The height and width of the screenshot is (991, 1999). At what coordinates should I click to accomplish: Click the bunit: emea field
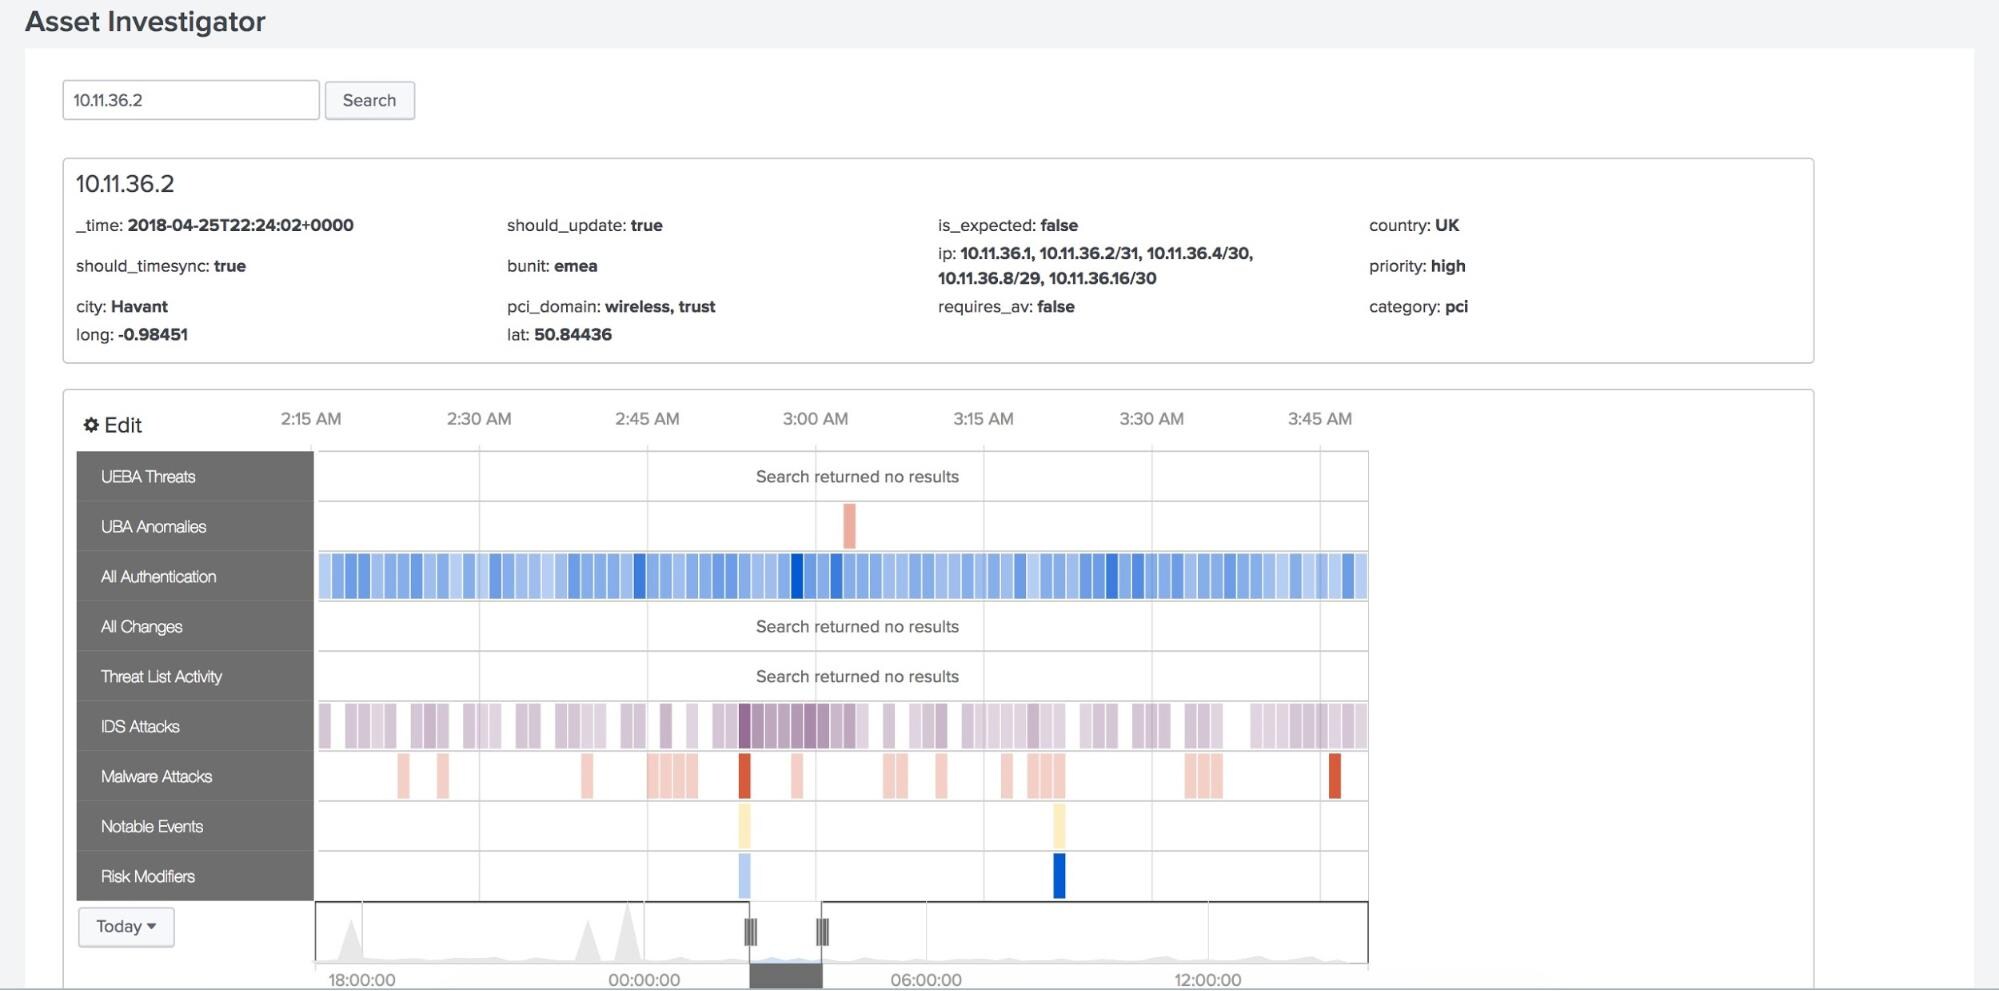coord(552,266)
